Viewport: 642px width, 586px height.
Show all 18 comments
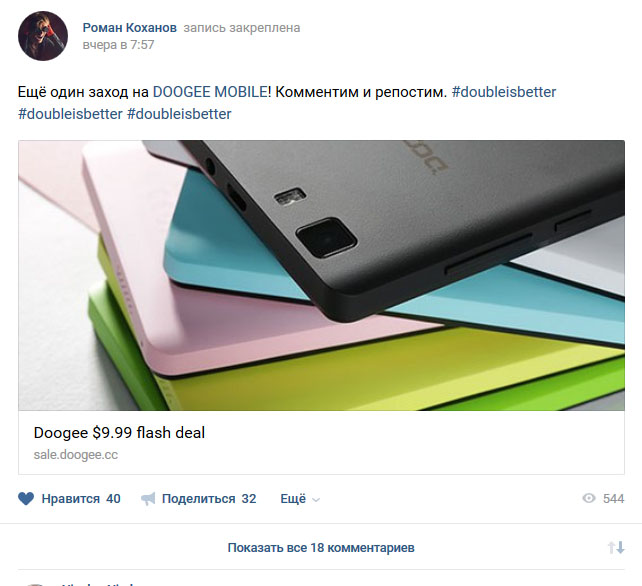(x=321, y=548)
